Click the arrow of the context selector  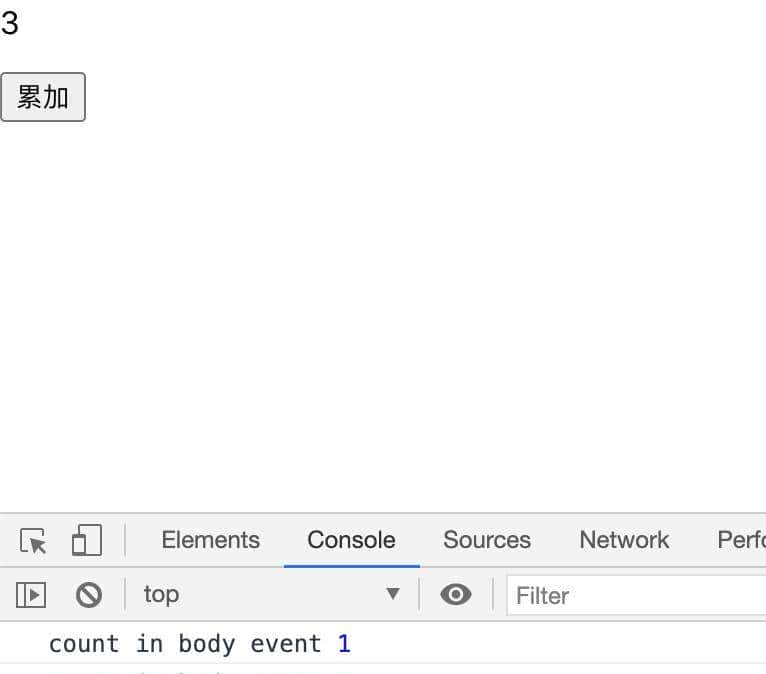click(x=393, y=595)
